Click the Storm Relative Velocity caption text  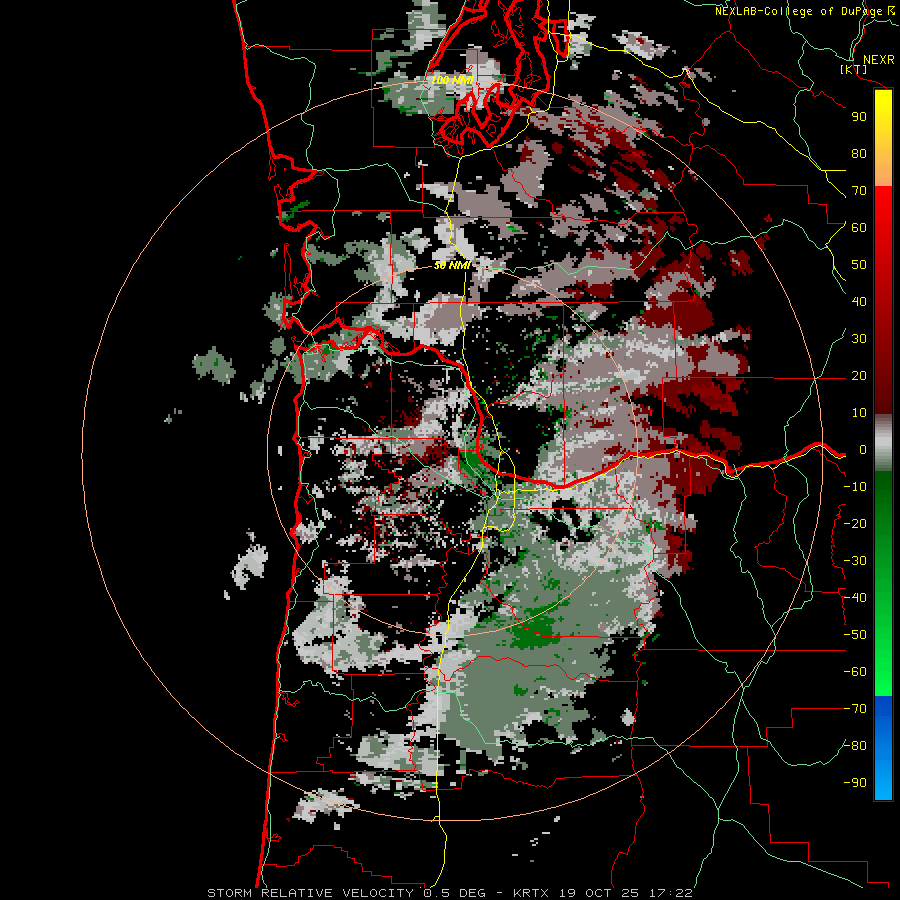point(449,893)
